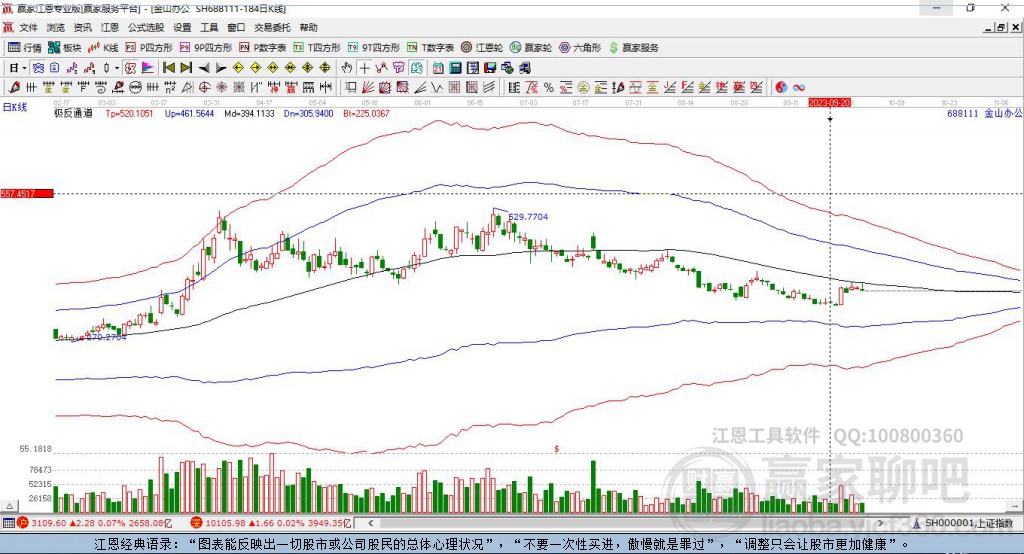
Task: Launch the 江恩轮 Gann wheel
Action: 482,48
